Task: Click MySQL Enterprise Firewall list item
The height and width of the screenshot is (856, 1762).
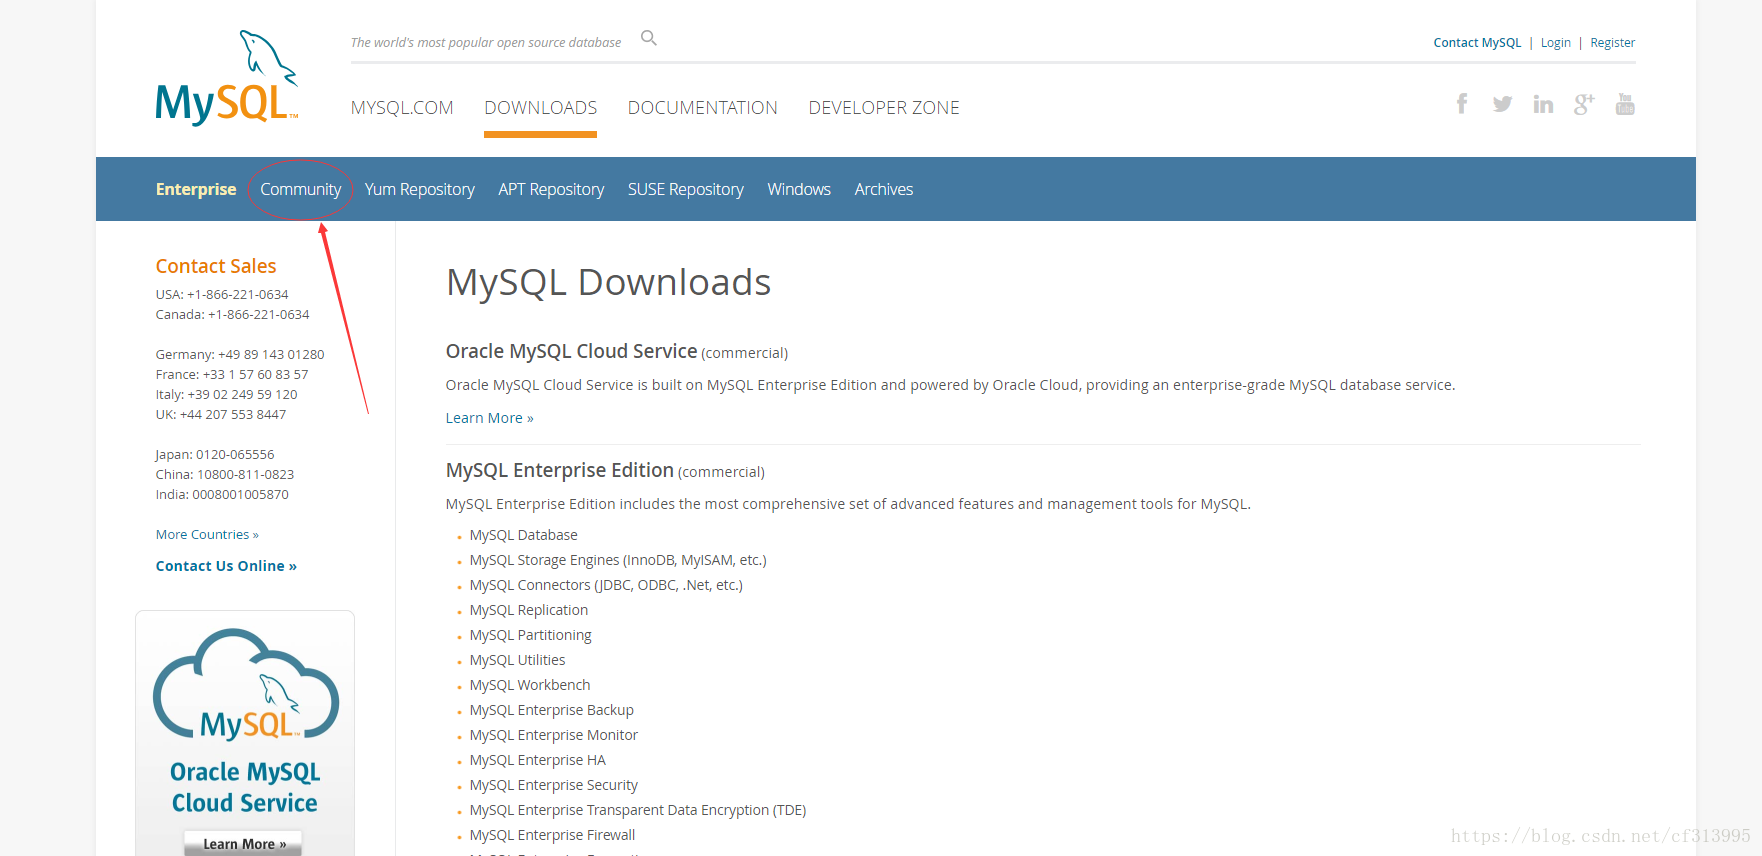Action: [x=552, y=835]
